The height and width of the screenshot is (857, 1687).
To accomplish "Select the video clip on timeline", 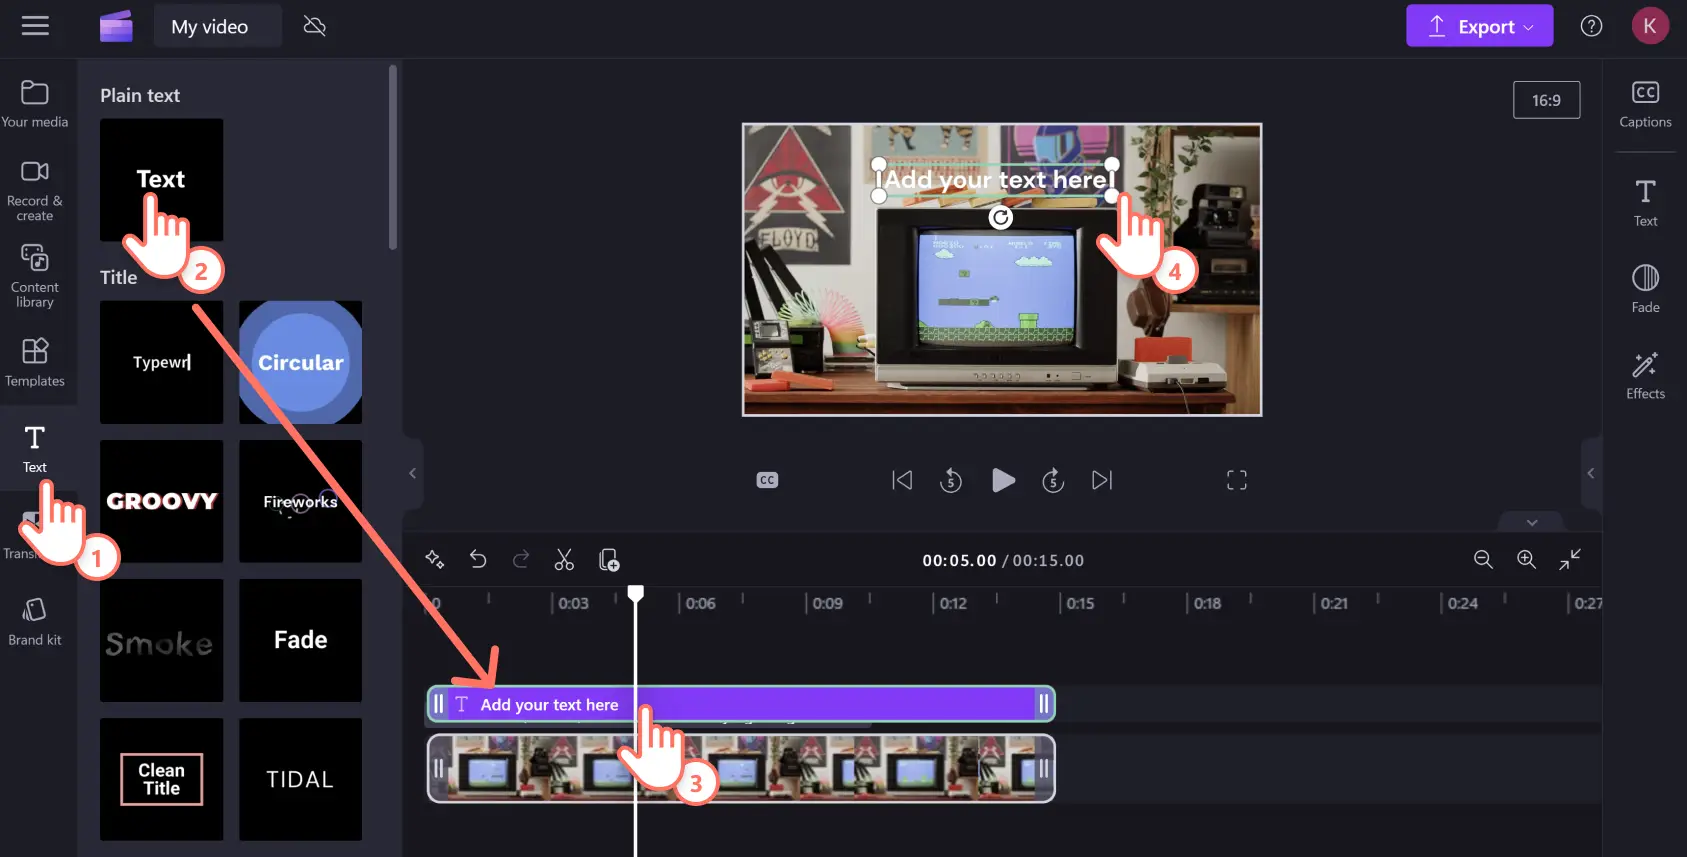I will point(741,769).
